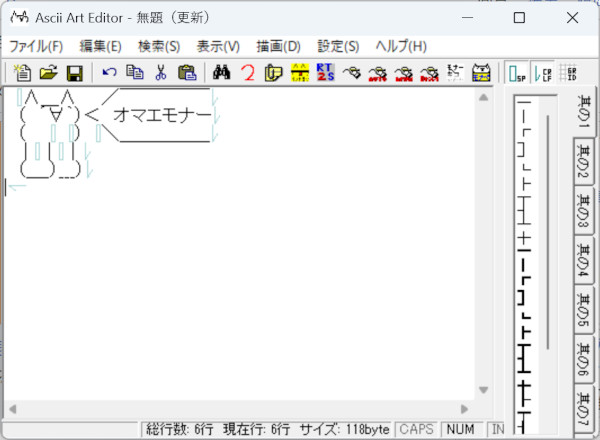The image size is (600, 440).
Task: Open the 設定(S) menu
Action: click(338, 46)
